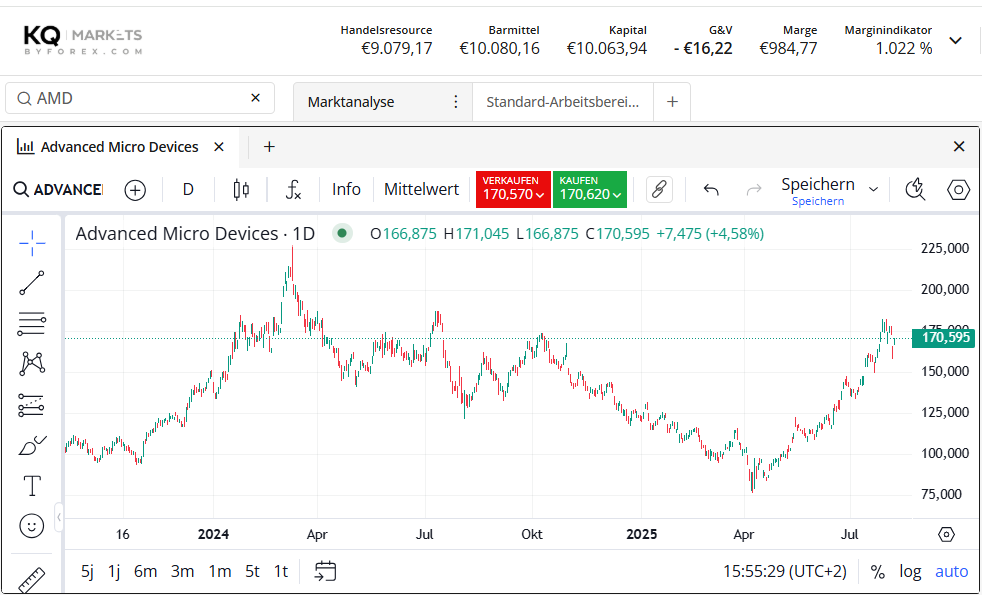The image size is (982, 595).
Task: Close the Advanced Micro Devices chart tab
Action: coord(219,147)
